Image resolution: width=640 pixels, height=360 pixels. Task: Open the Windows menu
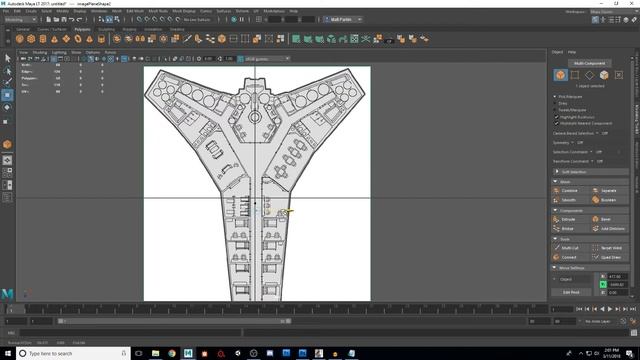click(99, 11)
